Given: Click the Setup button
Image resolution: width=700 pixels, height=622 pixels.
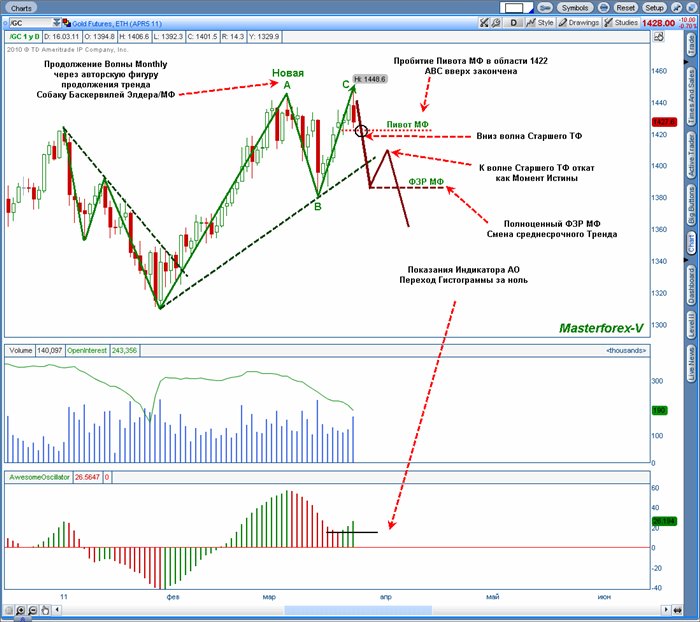Looking at the screenshot, I should (x=654, y=8).
